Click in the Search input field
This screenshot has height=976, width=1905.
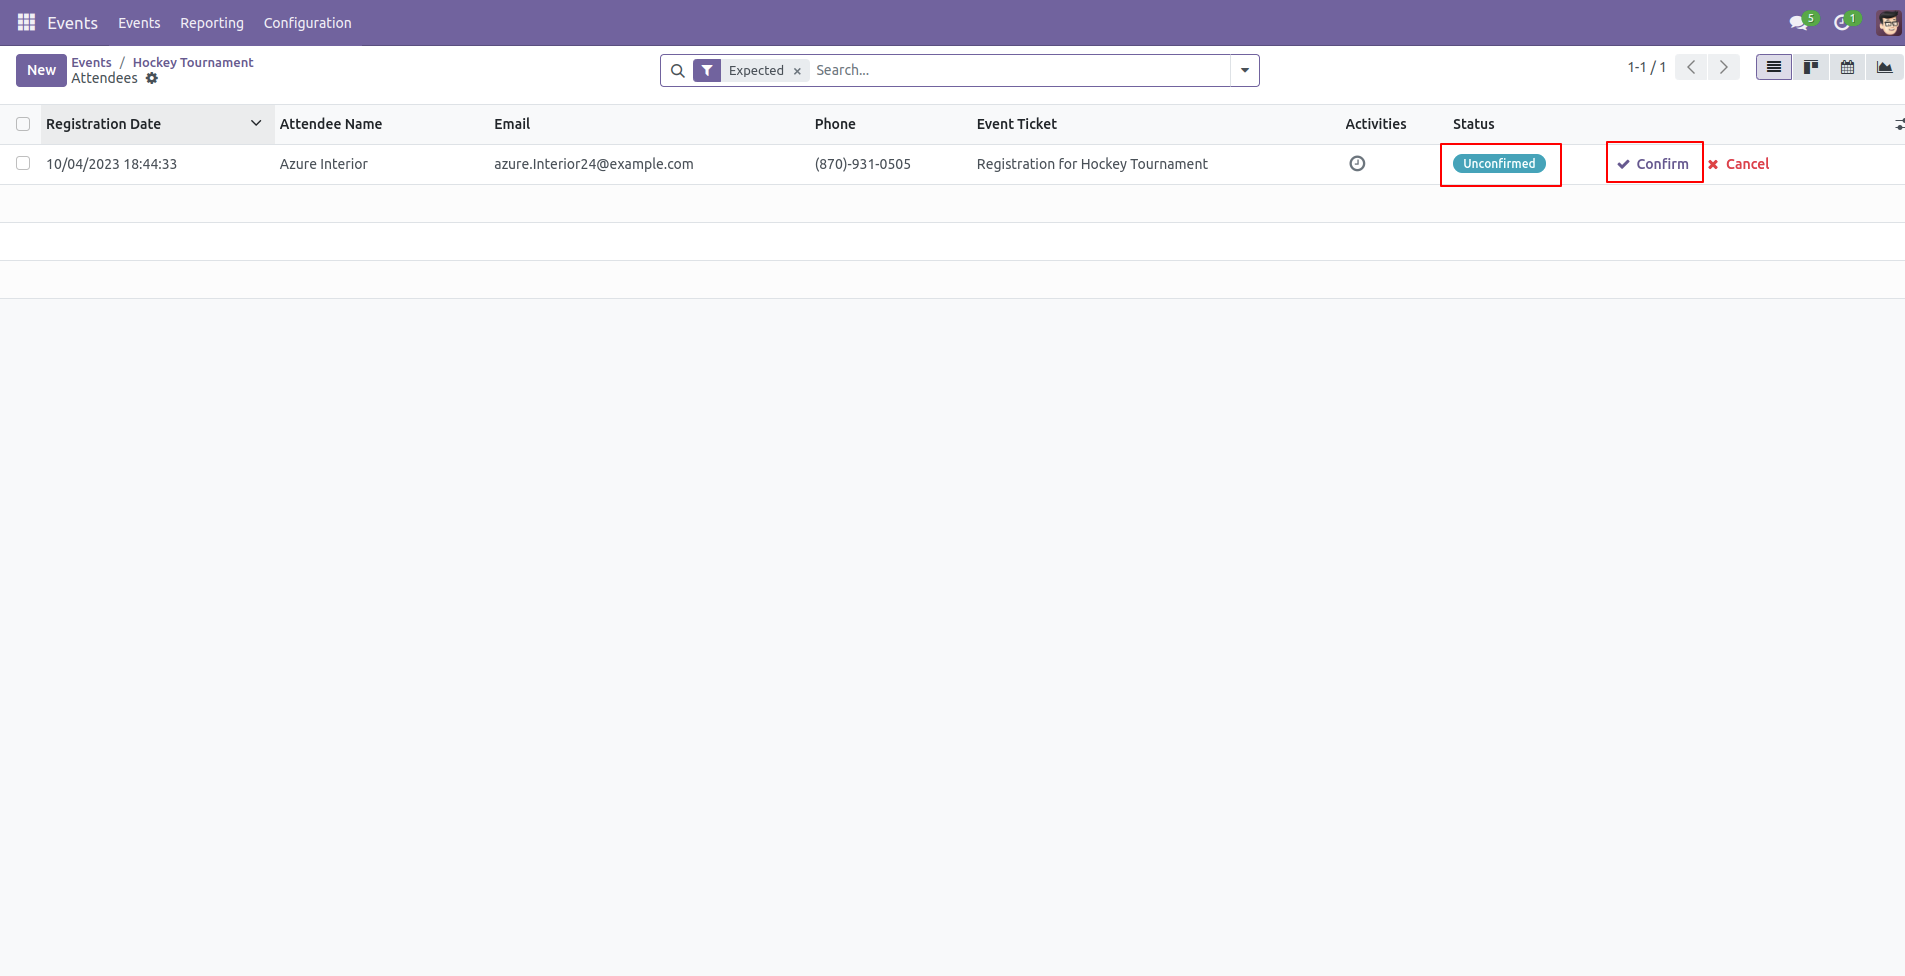pos(1020,70)
